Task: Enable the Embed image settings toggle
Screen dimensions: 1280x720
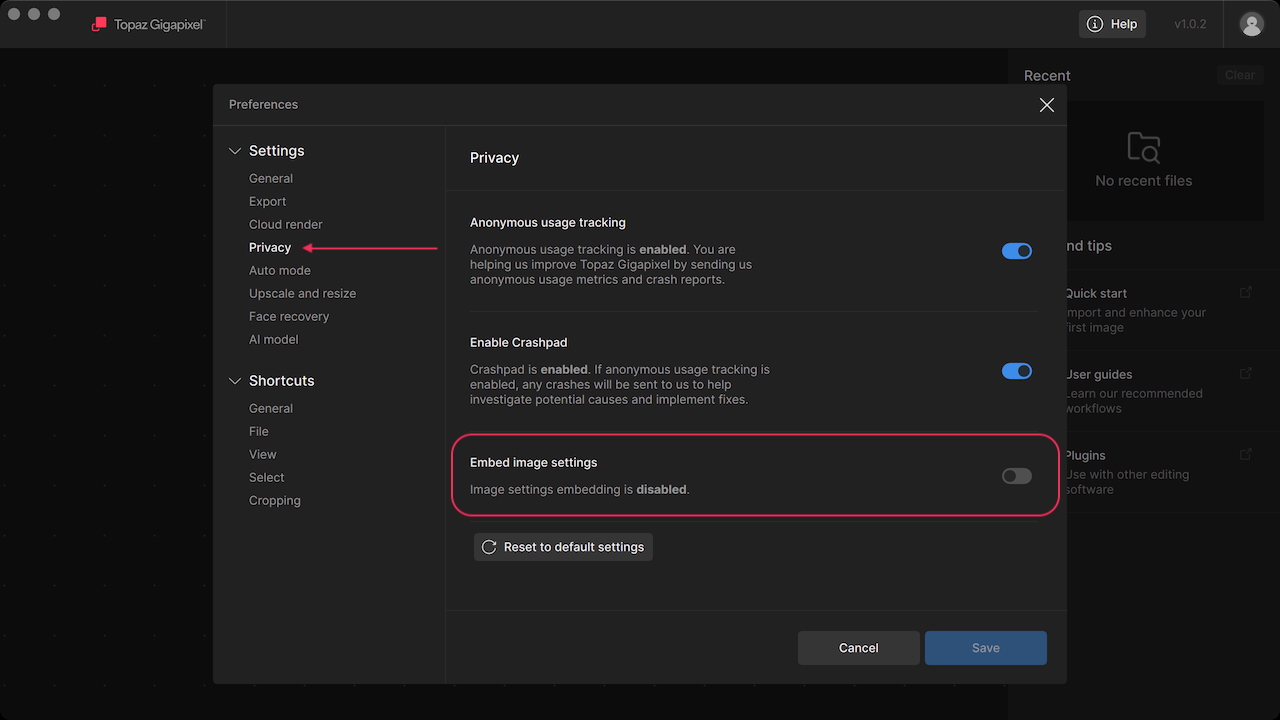Action: tap(1016, 476)
